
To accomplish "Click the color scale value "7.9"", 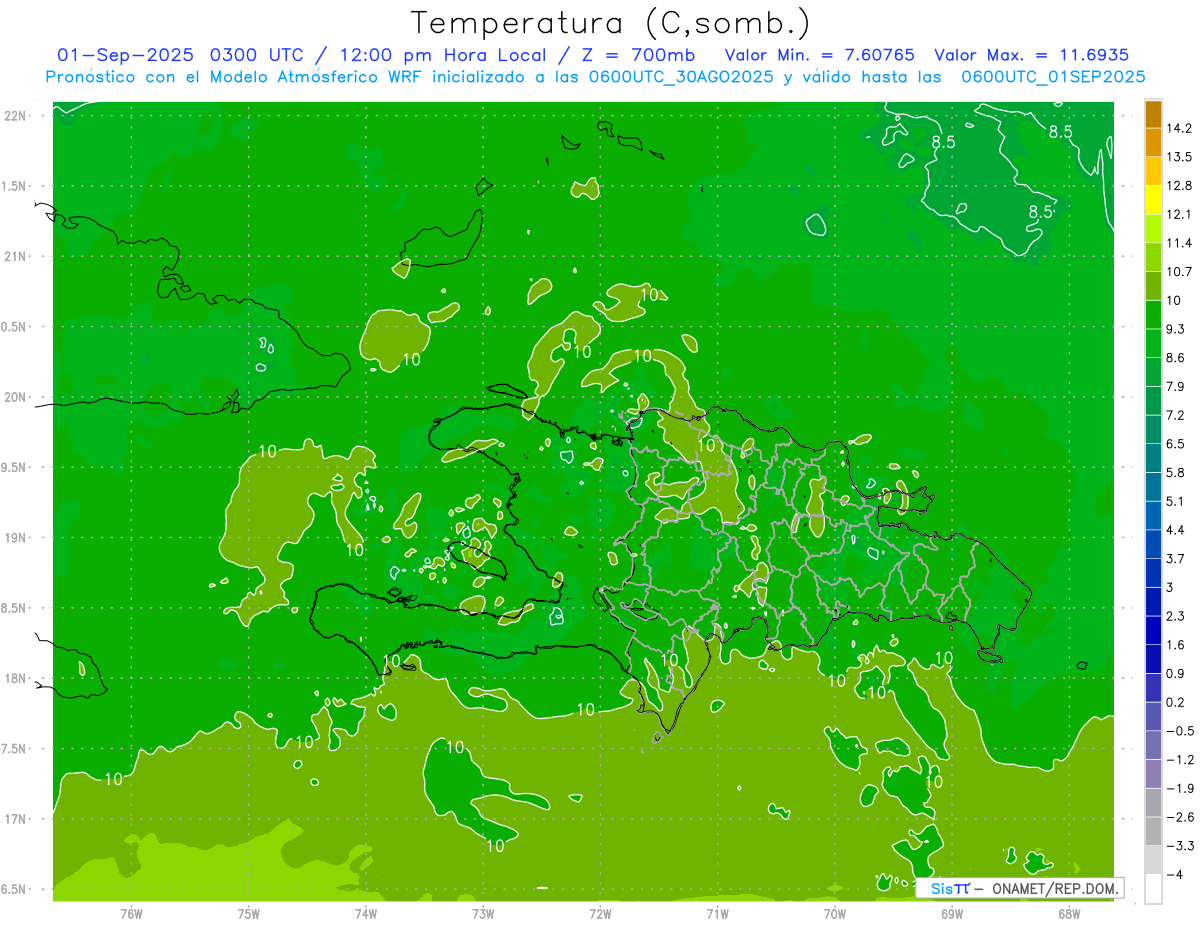I will (x=1176, y=386).
